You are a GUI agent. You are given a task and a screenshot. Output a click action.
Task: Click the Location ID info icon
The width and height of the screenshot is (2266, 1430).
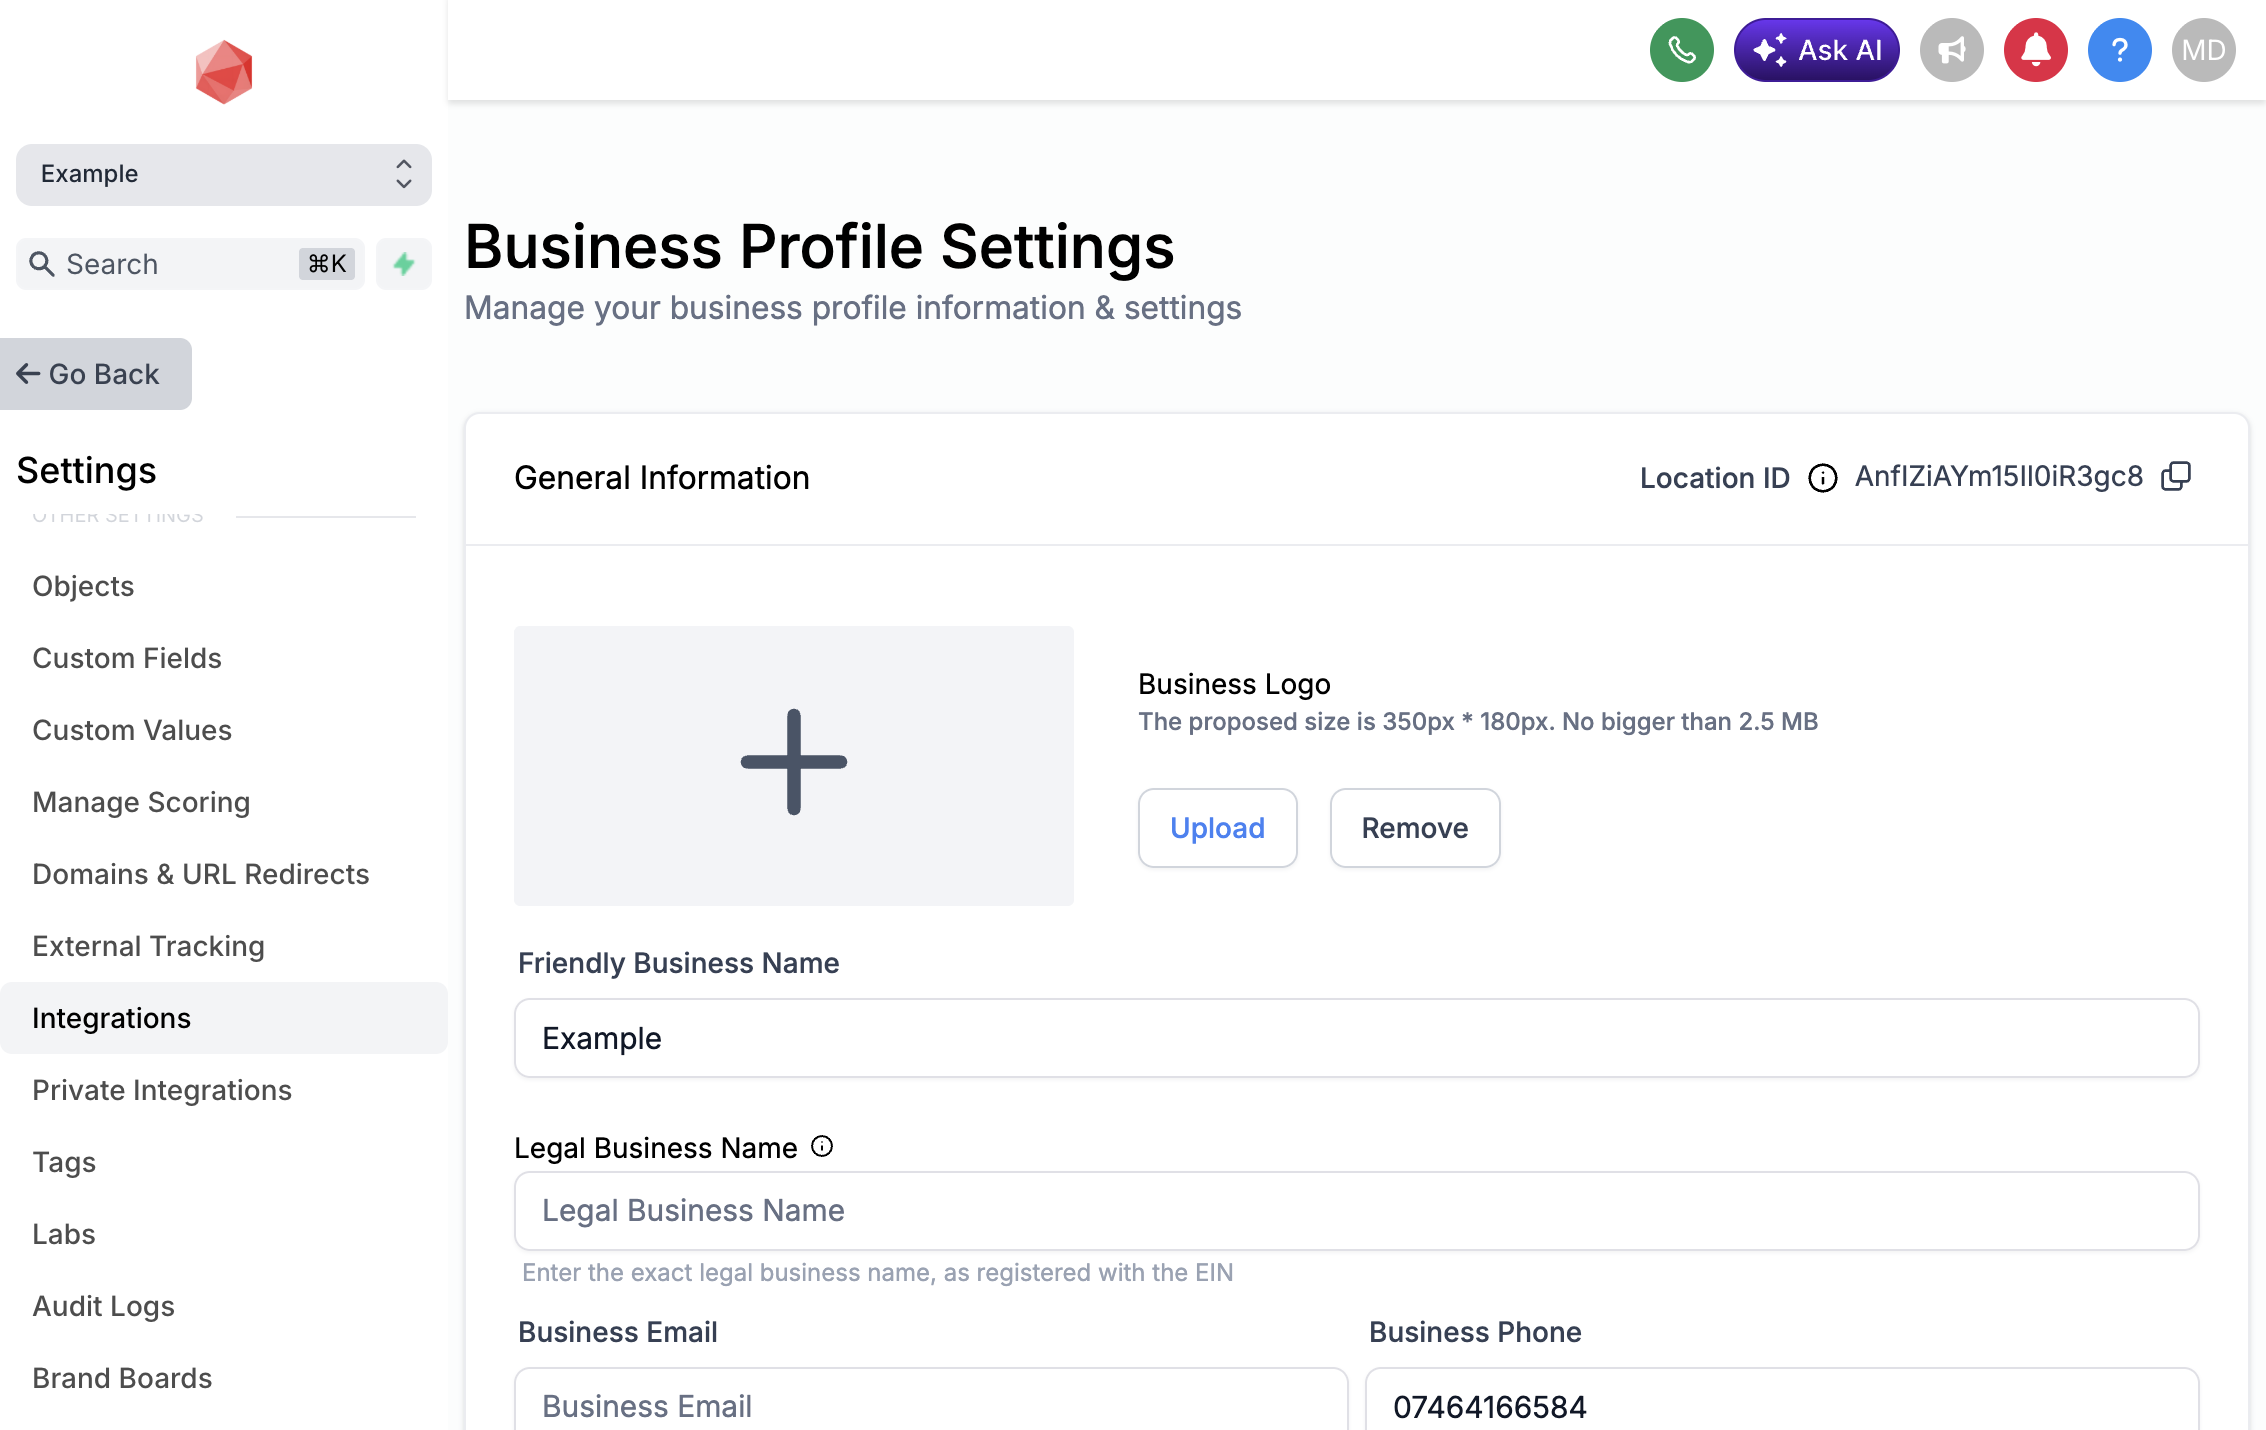coord(1823,478)
